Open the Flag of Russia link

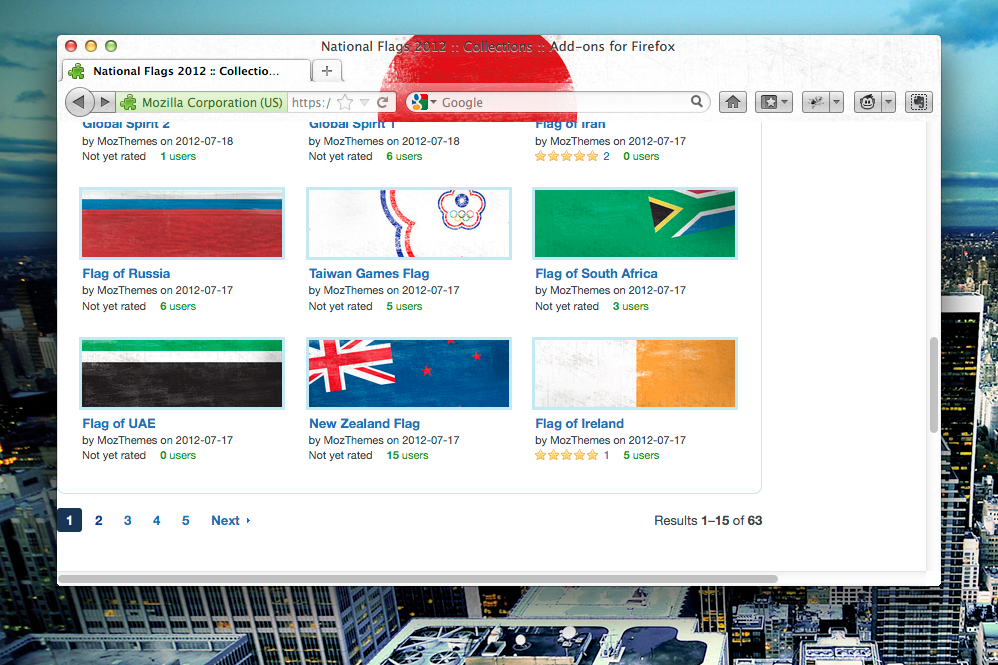[x=126, y=274]
